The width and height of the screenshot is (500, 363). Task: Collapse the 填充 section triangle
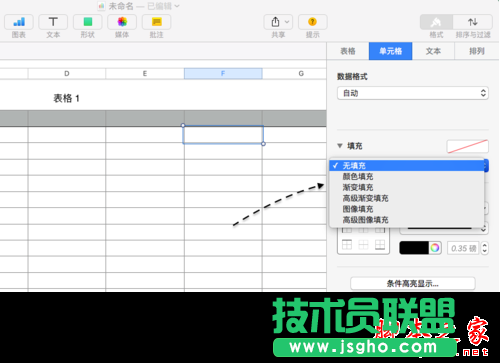[340, 146]
